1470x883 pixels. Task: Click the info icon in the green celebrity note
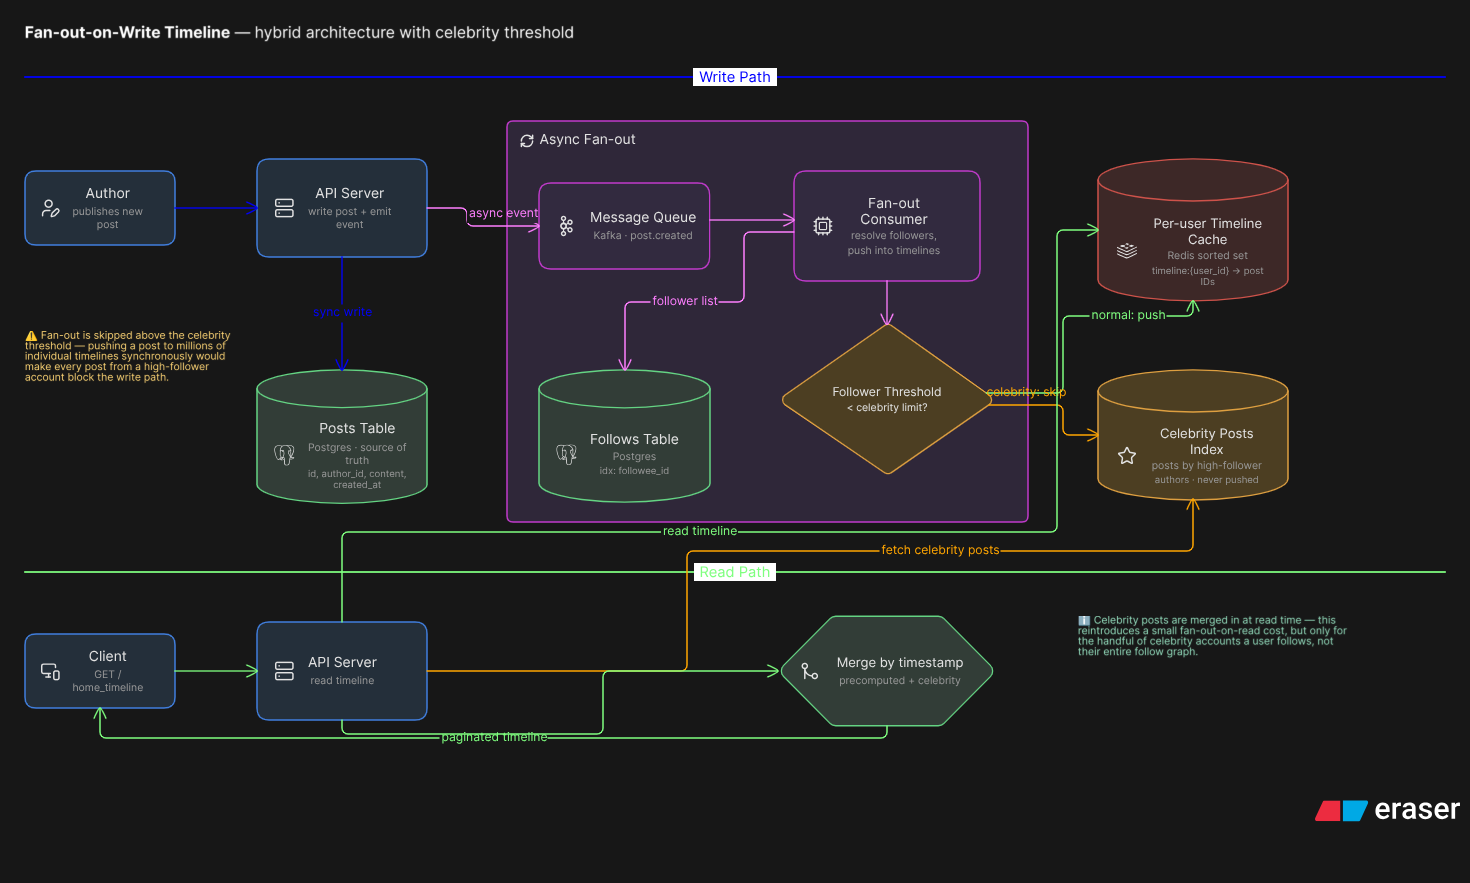(x=1084, y=621)
